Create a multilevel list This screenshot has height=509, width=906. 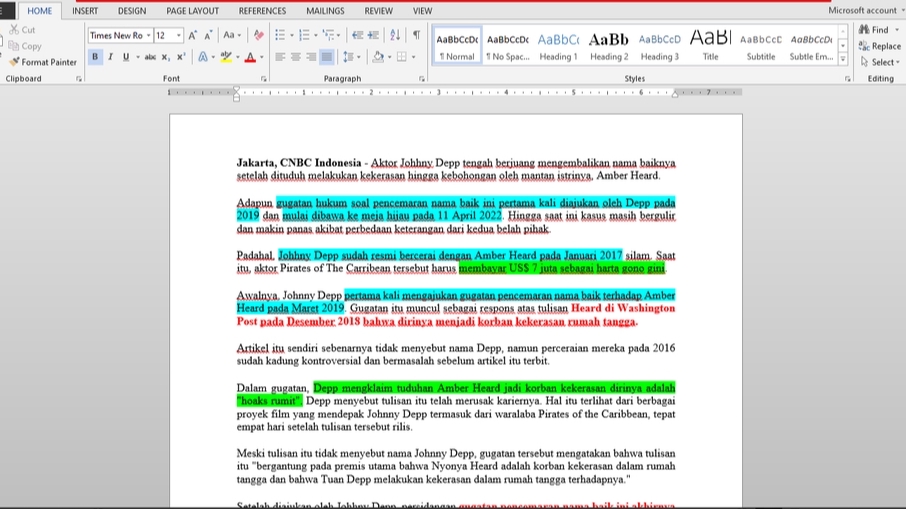click(328, 35)
